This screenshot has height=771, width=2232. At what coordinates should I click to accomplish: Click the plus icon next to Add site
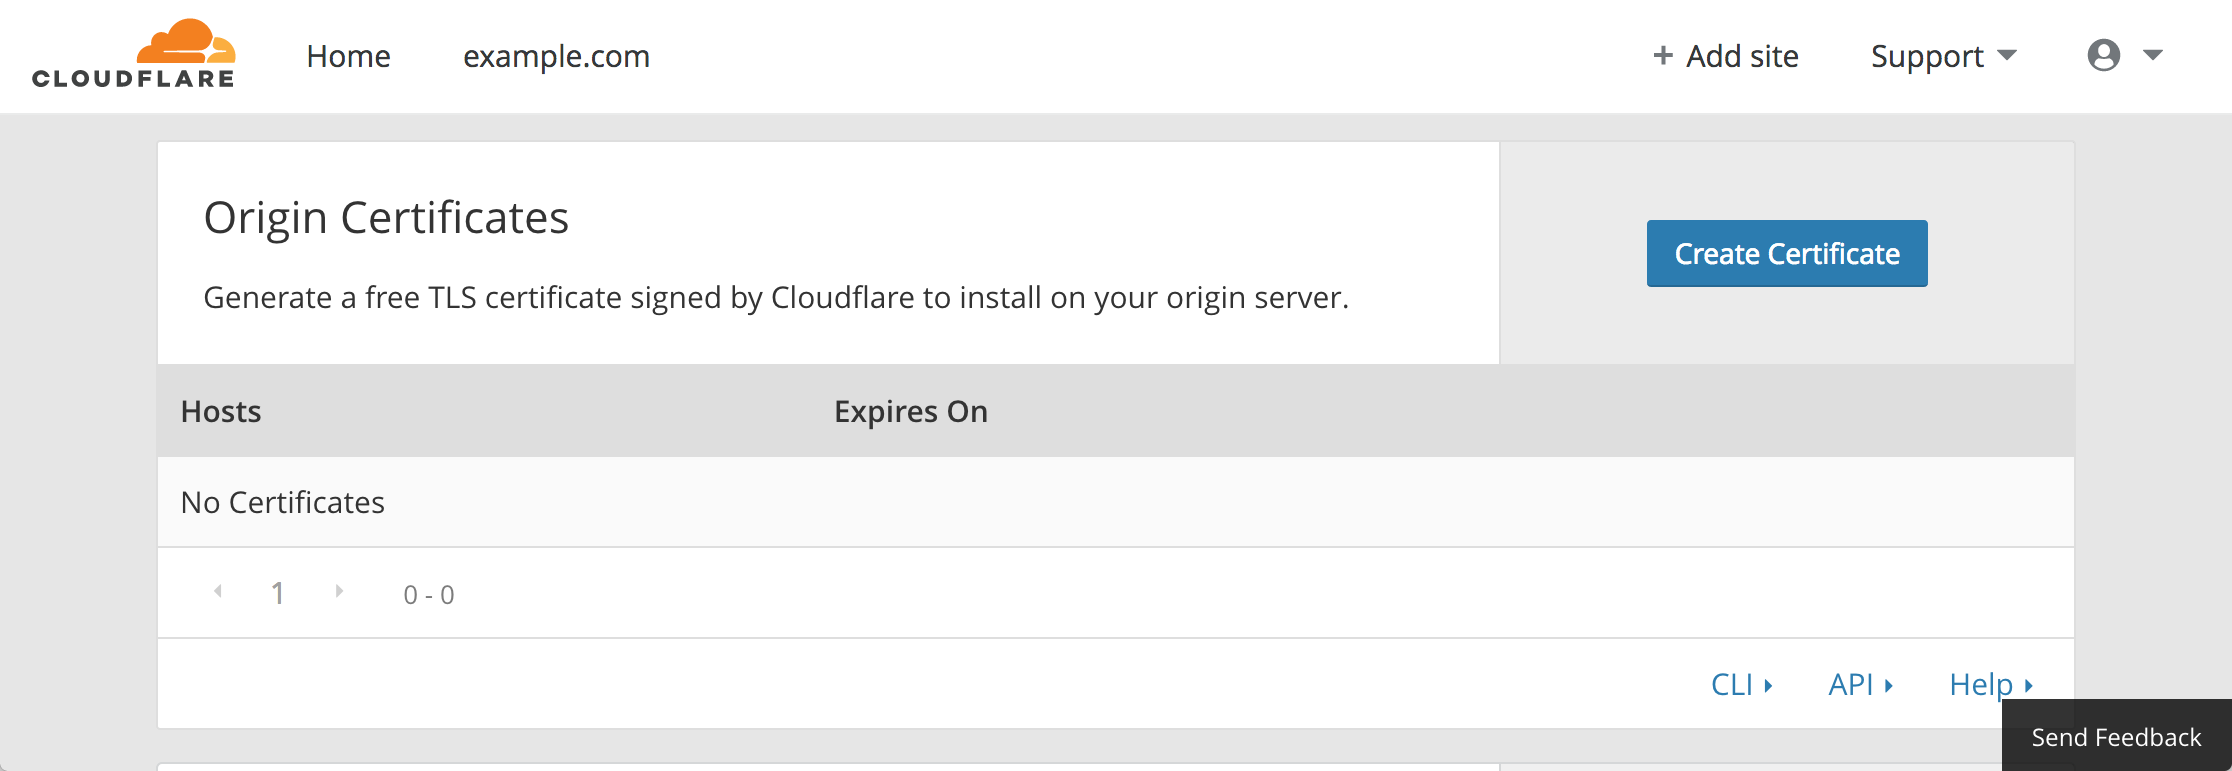1661,55
